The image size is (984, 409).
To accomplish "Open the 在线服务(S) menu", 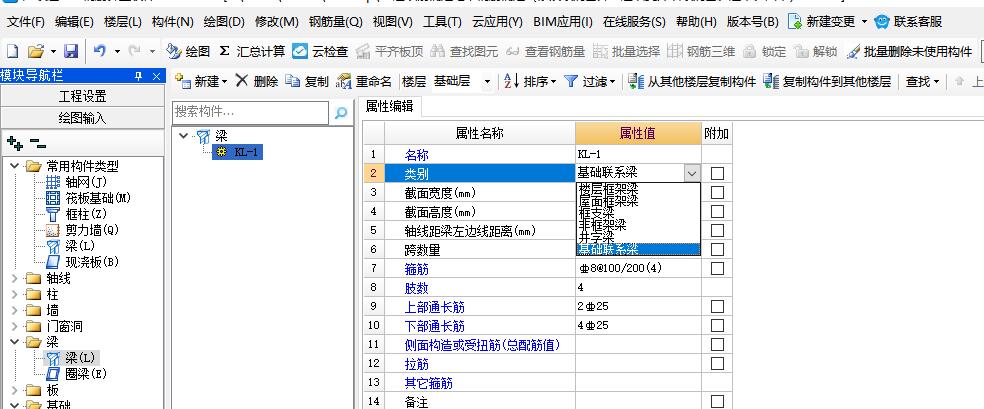I will click(634, 22).
